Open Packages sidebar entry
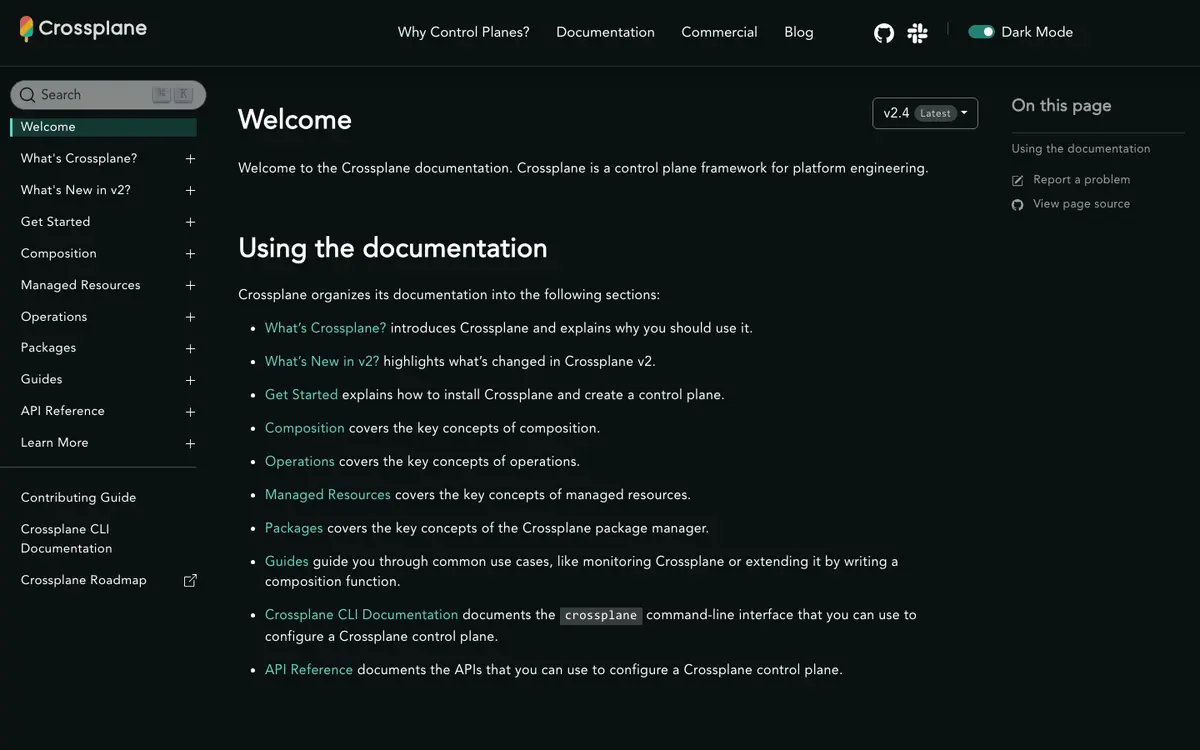 tap(48, 348)
